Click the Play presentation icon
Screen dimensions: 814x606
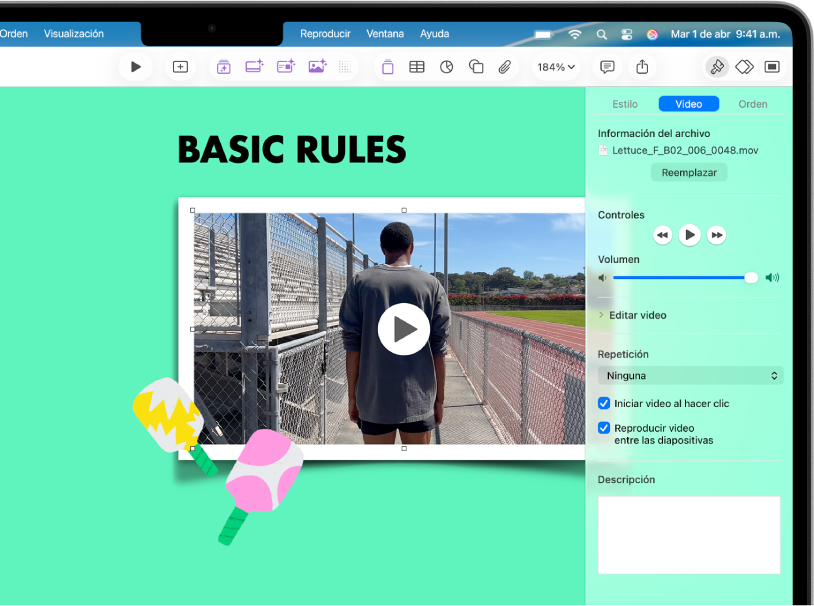pyautogui.click(x=135, y=67)
